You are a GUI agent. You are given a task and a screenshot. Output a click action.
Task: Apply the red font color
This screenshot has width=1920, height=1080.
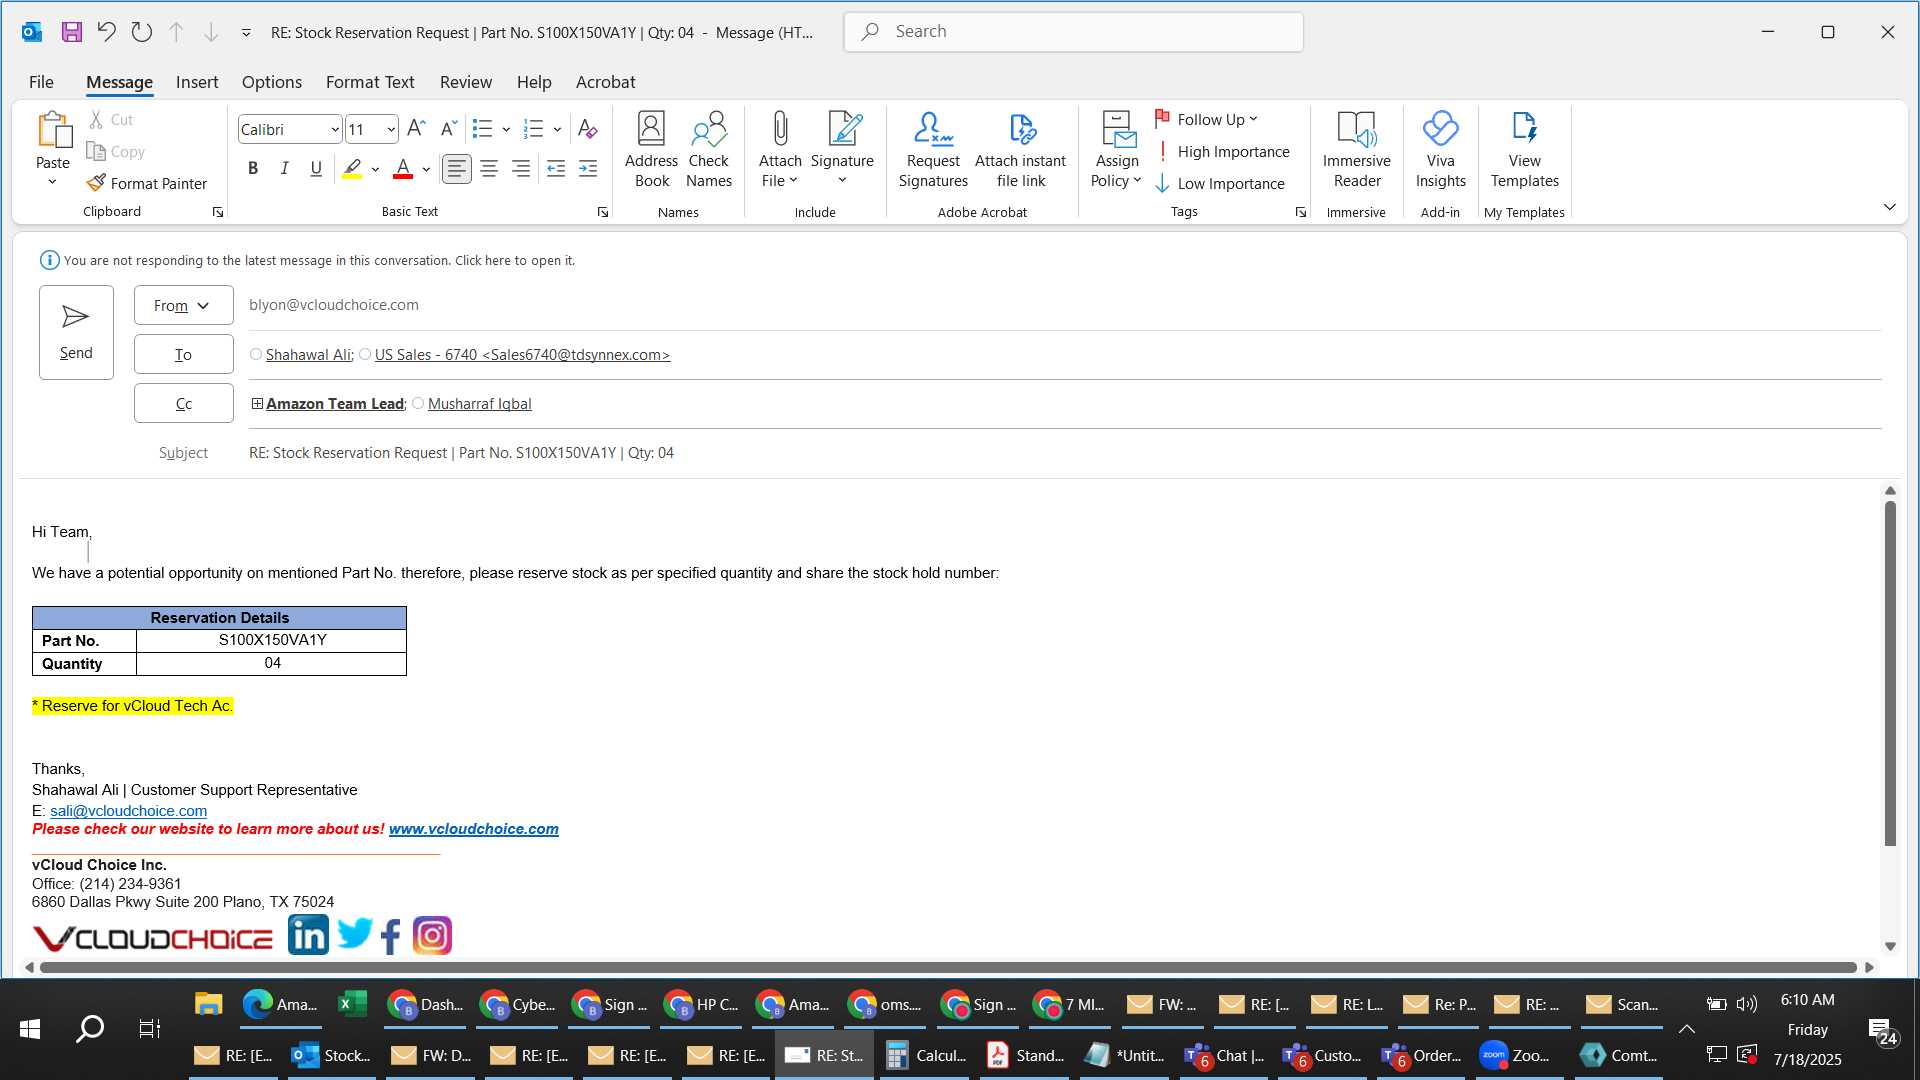pyautogui.click(x=403, y=169)
